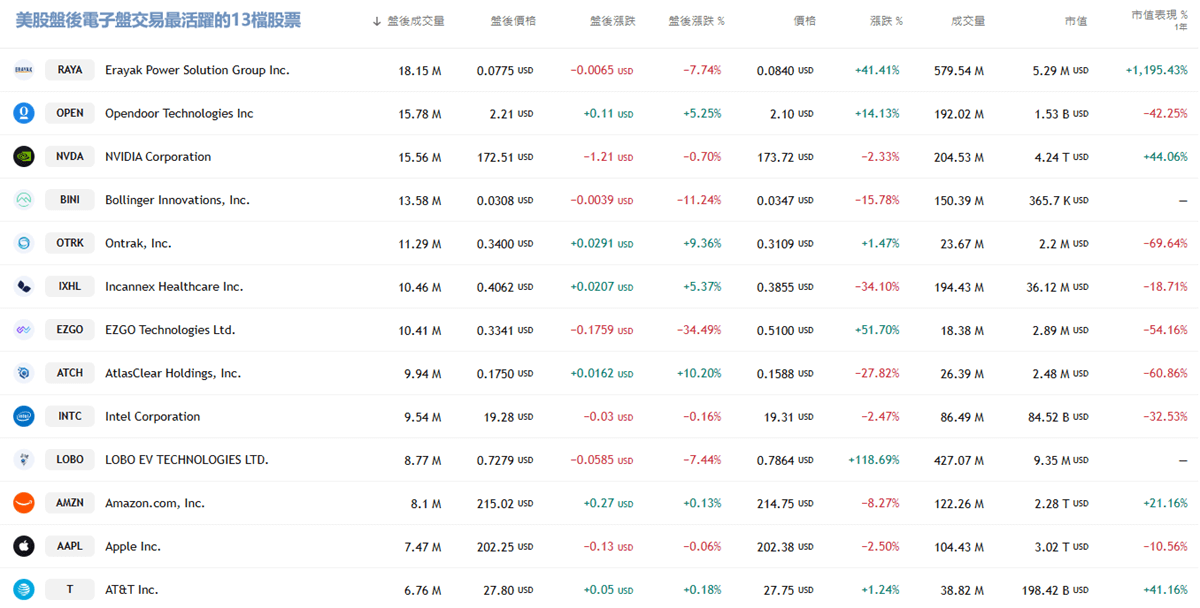The width and height of the screenshot is (1200, 608).
Task: Click EZGO's −34.49% after-hours change
Action: (x=699, y=330)
